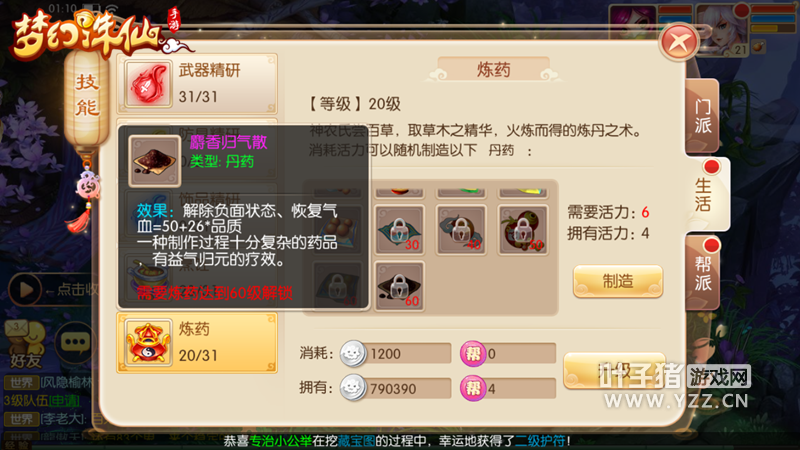Tap the locked level 40 medicine item
Viewport: 800px width, 450px height.
pyautogui.click(x=461, y=230)
